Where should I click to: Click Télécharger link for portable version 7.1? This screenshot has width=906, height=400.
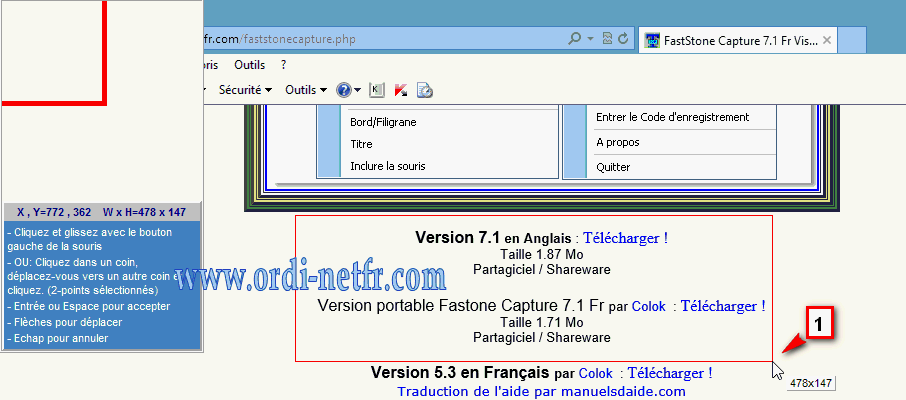click(723, 306)
